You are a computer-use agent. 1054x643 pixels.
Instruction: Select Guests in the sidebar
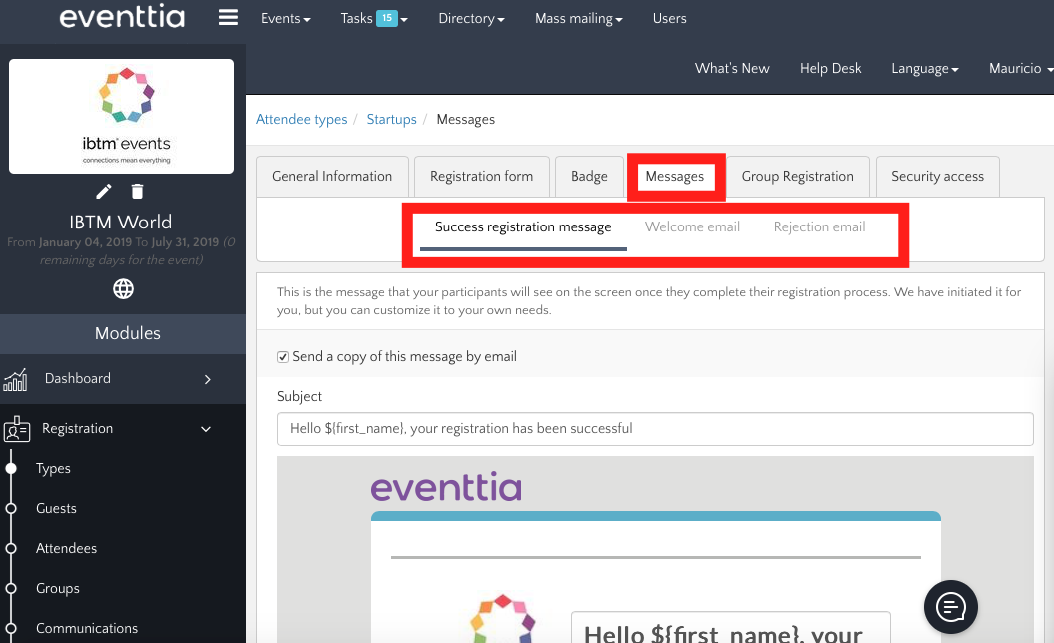(56, 508)
